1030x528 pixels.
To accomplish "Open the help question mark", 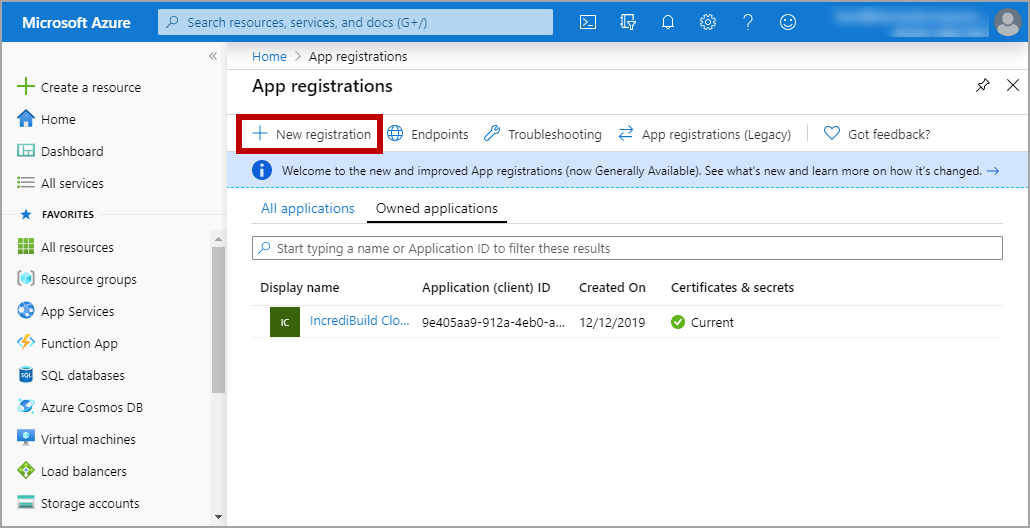I will pyautogui.click(x=748, y=22).
